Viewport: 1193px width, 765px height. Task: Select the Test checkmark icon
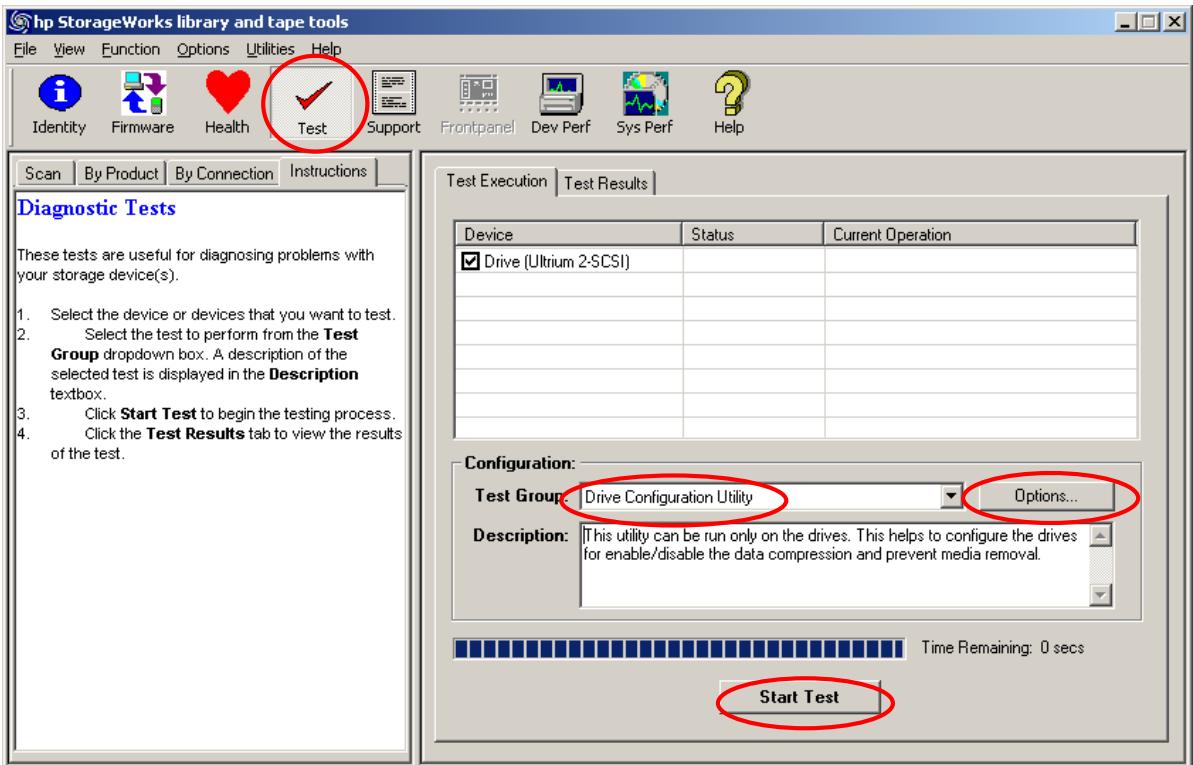click(x=313, y=104)
